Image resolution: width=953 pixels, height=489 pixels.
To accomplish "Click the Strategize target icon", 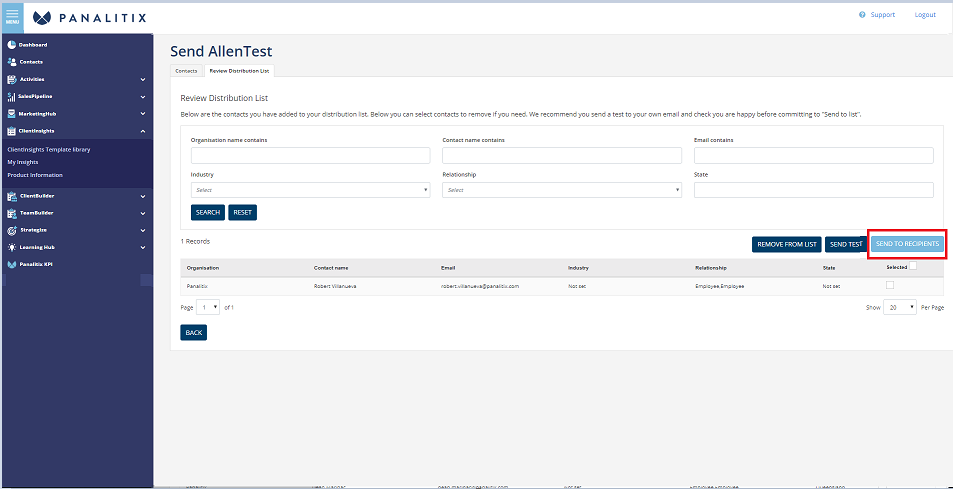I will [x=12, y=230].
